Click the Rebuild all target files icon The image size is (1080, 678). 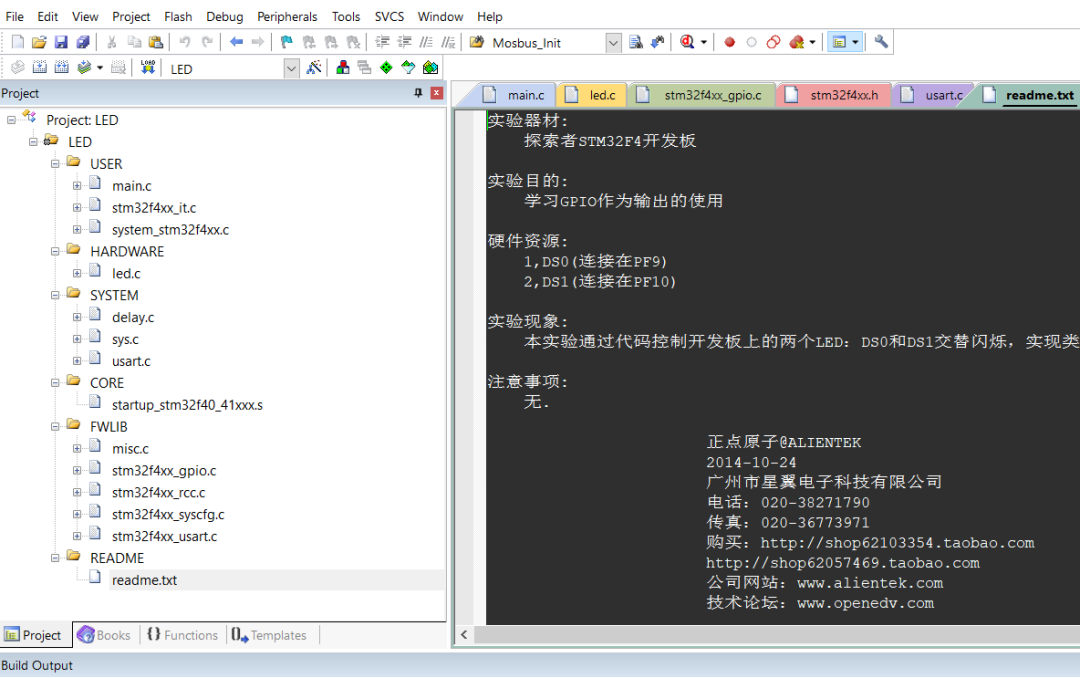click(x=61, y=68)
